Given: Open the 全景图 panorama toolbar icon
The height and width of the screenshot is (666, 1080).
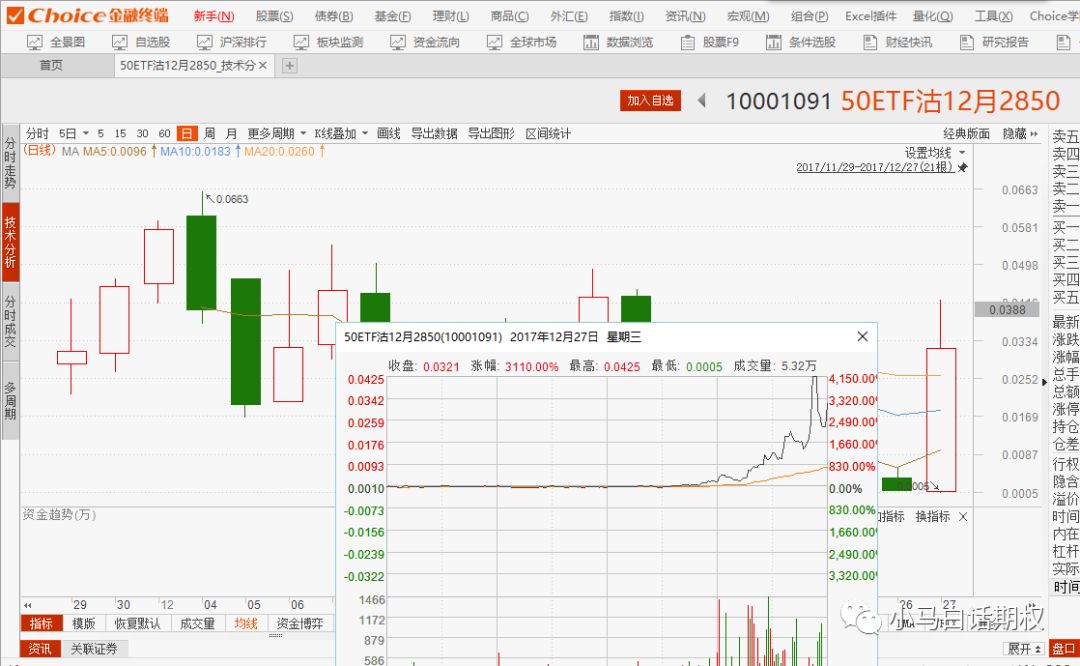Looking at the screenshot, I should click(56, 42).
